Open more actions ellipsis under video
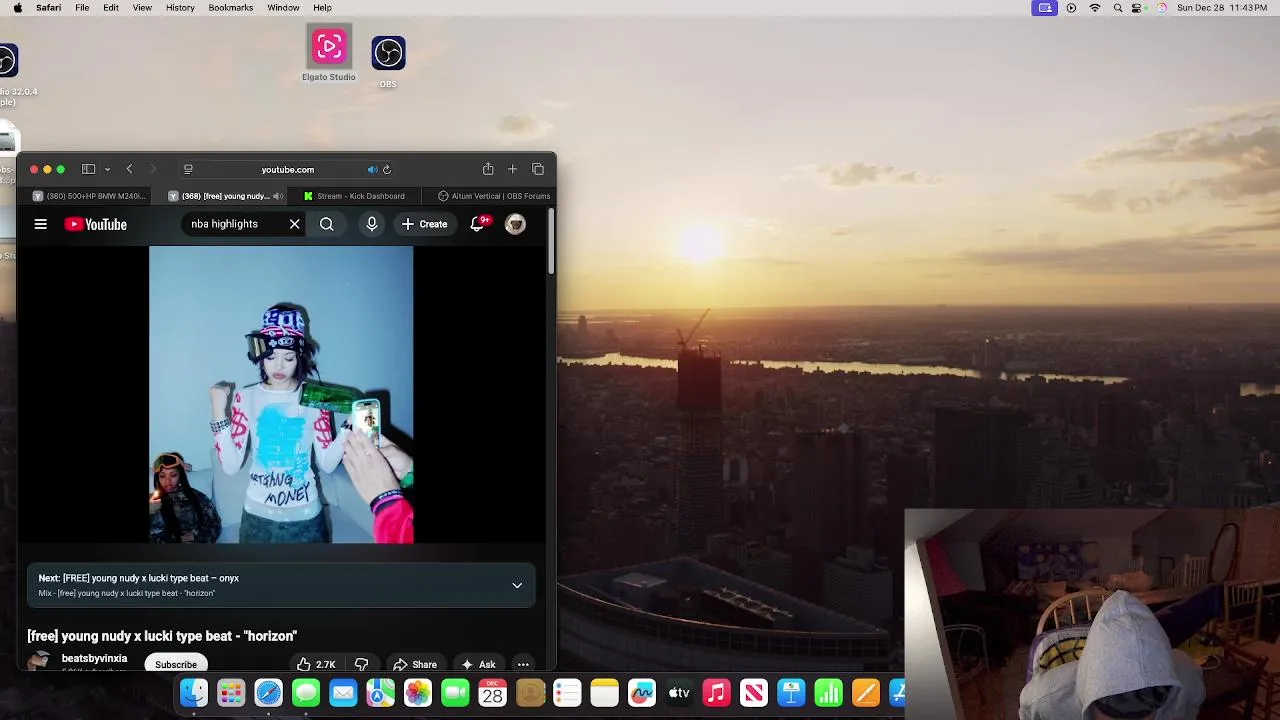The height and width of the screenshot is (720, 1280). [523, 664]
